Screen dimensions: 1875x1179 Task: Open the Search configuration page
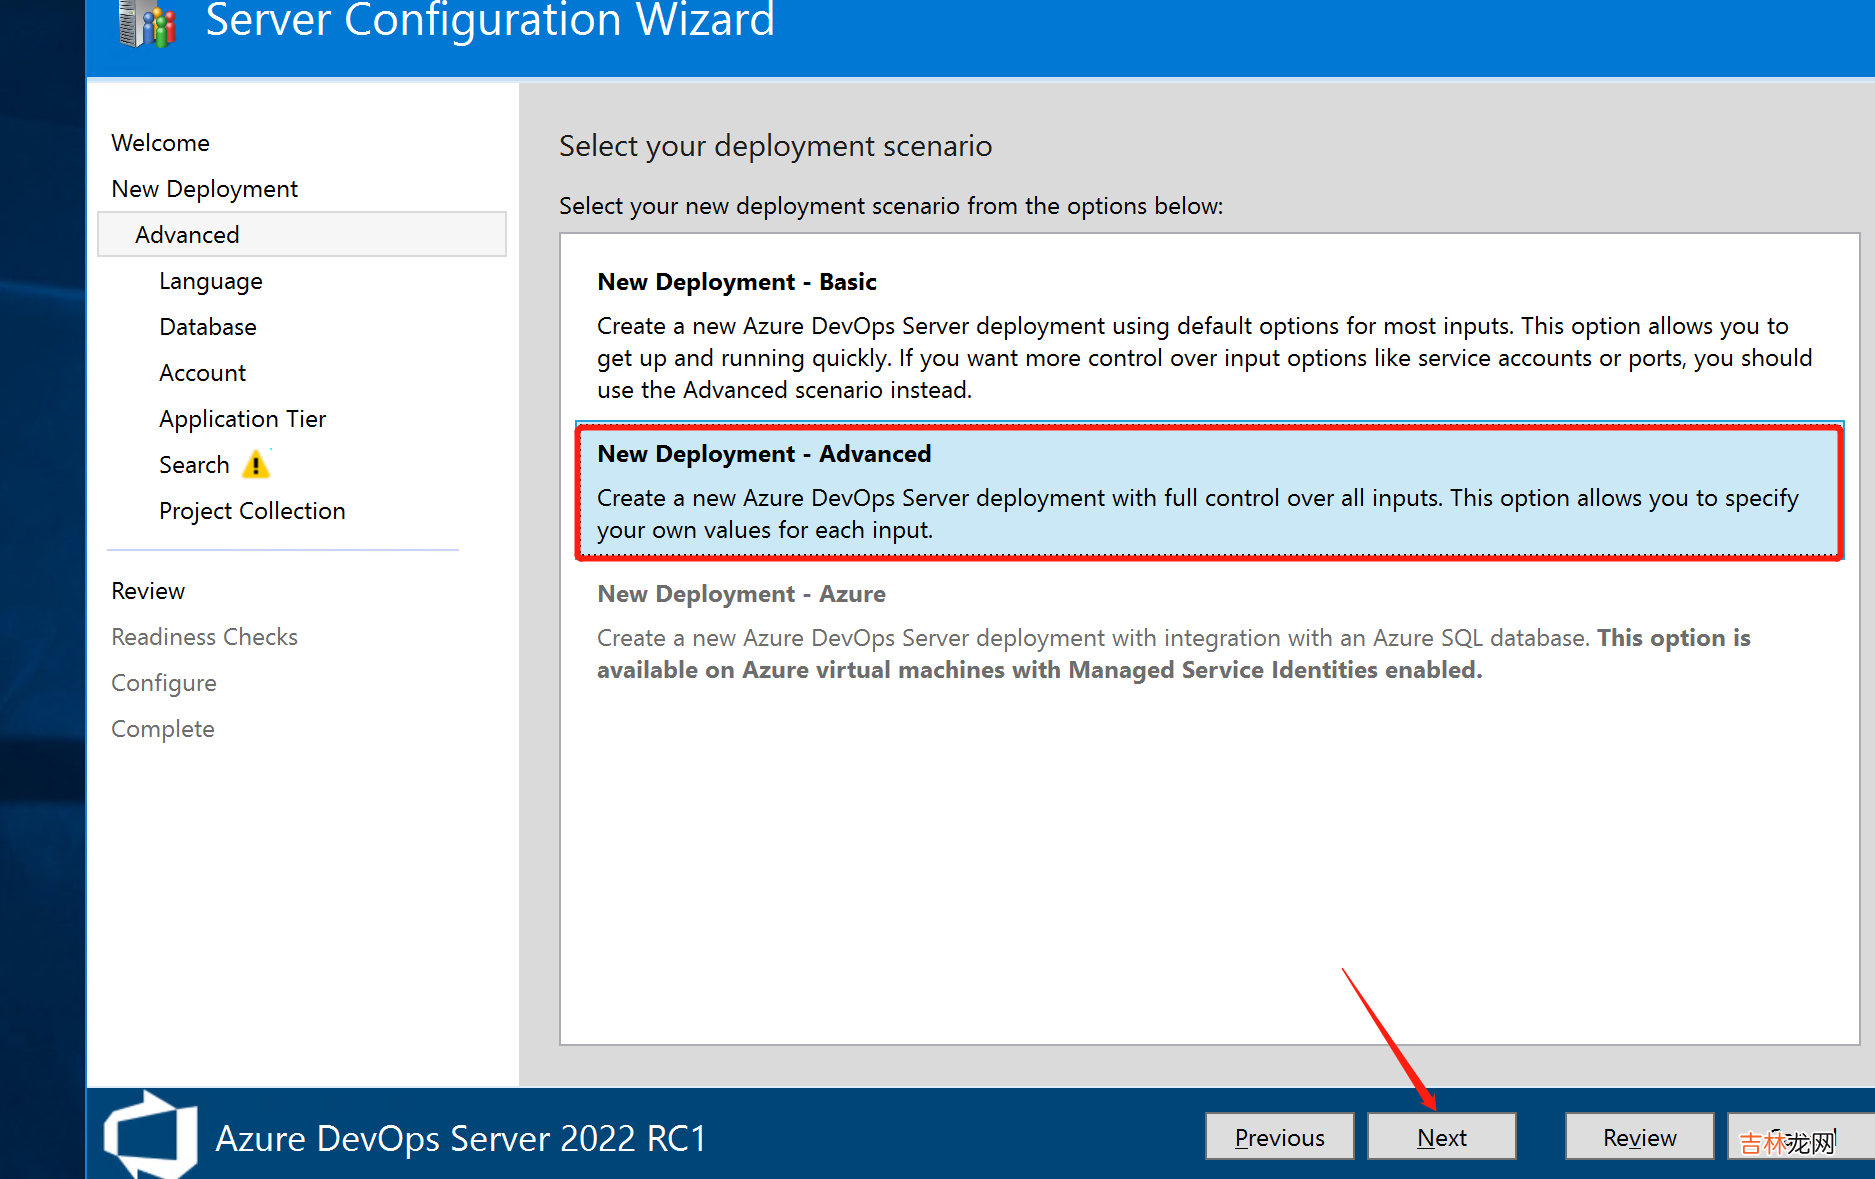pyautogui.click(x=194, y=465)
